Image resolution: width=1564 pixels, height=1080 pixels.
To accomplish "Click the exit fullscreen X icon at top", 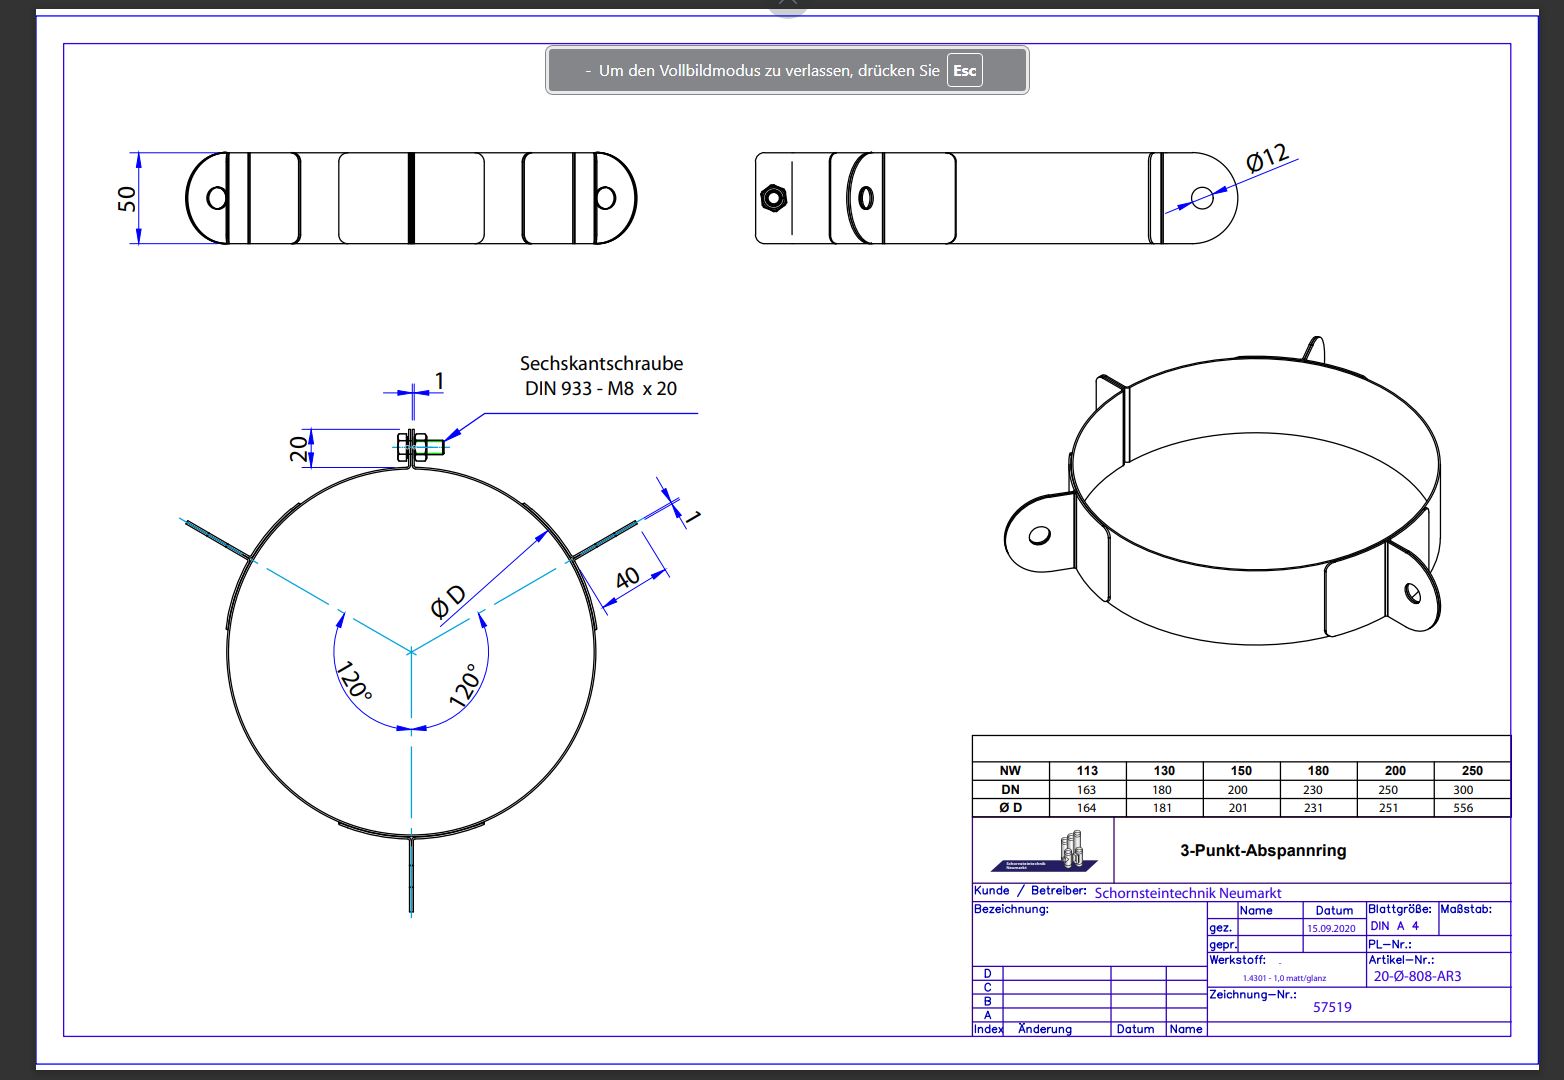I will (x=787, y=4).
